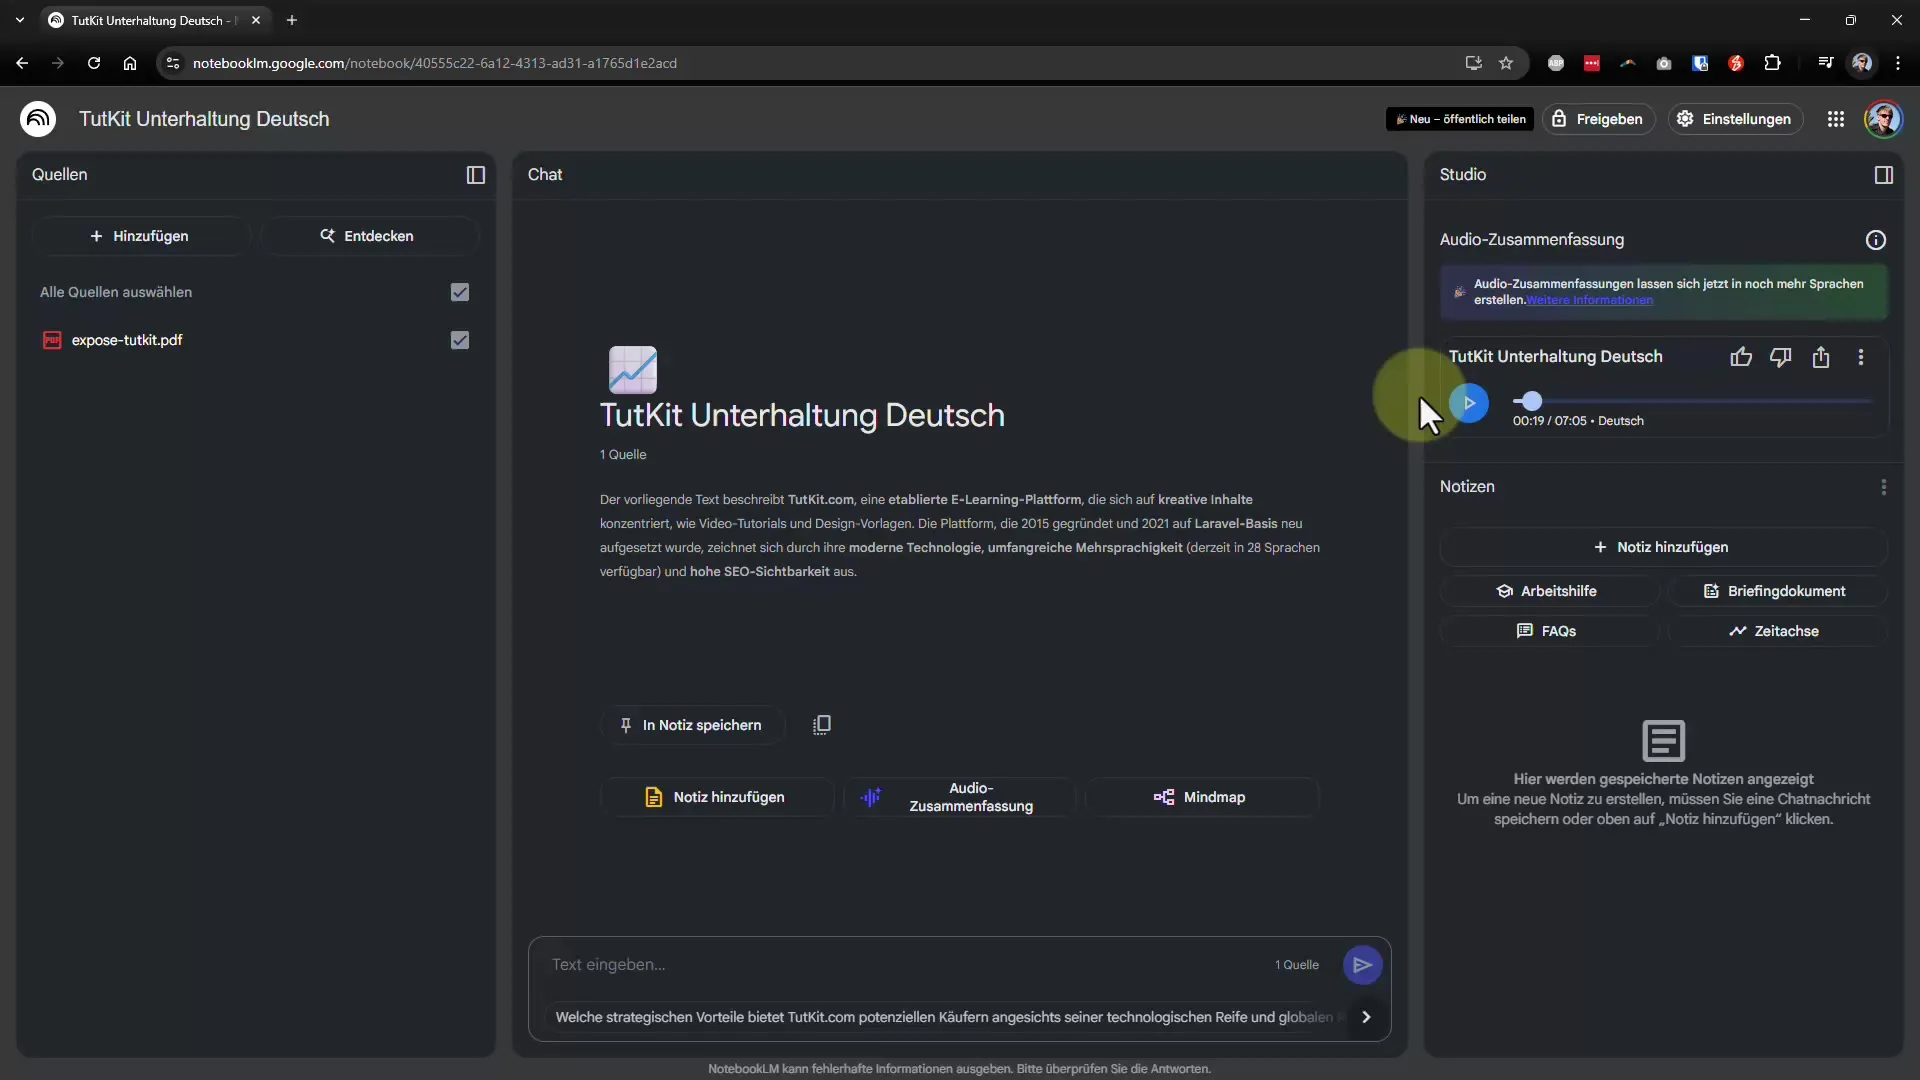Viewport: 1920px width, 1080px height.
Task: Open Google account avatar menu
Action: tap(1884, 119)
